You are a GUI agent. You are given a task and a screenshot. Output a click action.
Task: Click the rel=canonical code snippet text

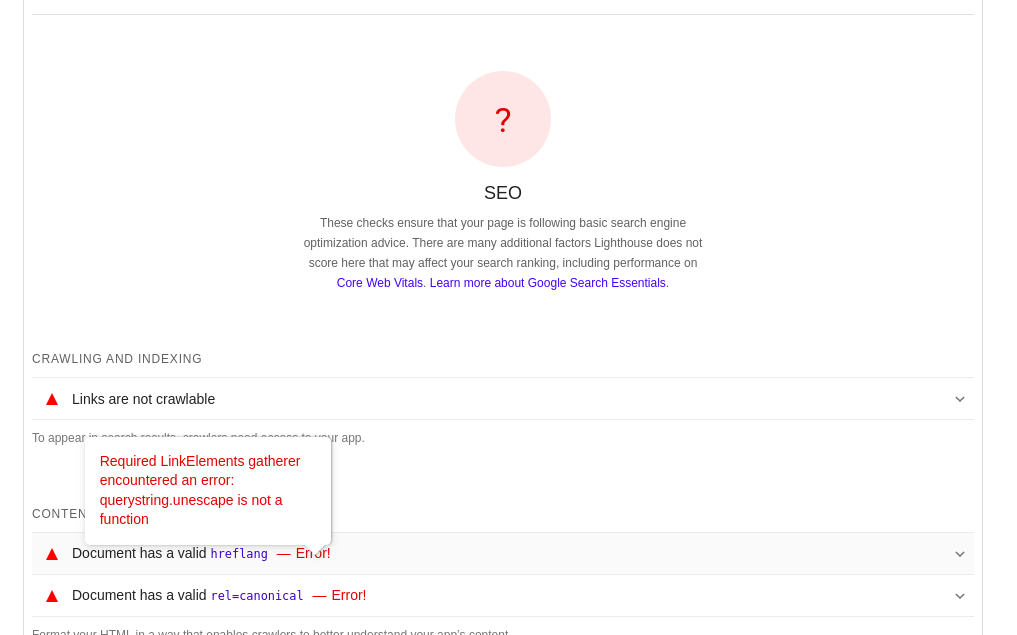click(x=256, y=595)
